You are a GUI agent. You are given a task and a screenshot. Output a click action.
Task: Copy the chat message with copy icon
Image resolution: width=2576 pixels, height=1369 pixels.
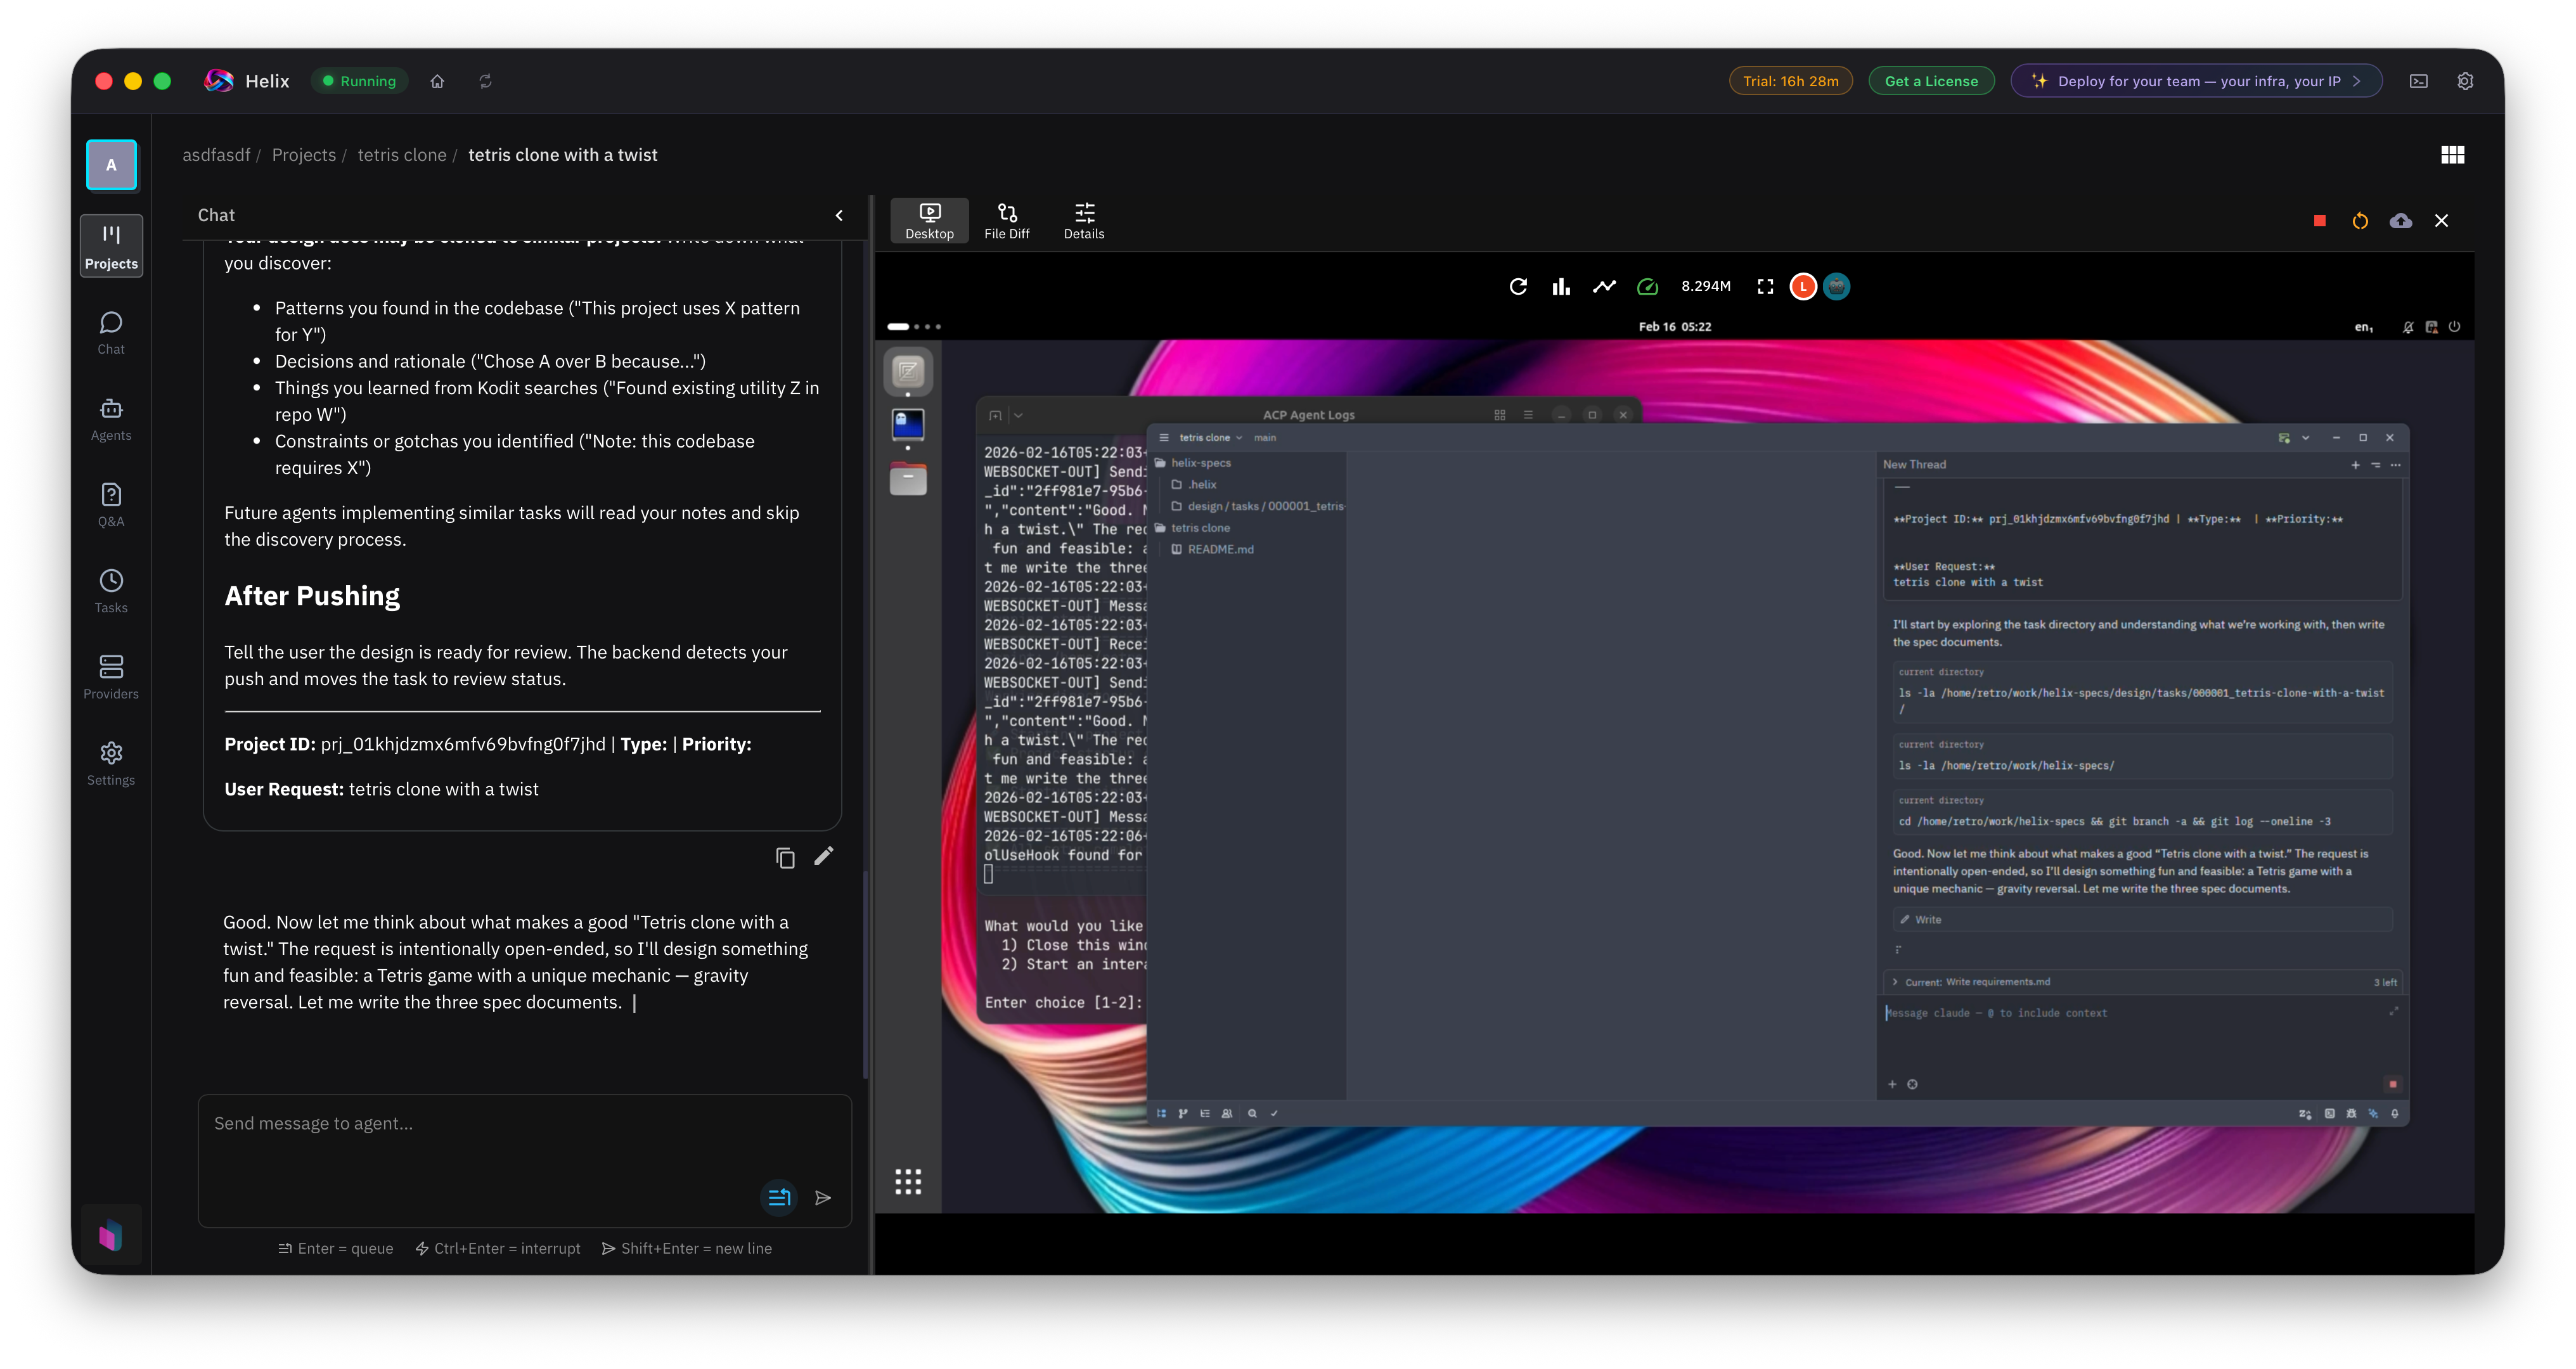click(x=785, y=858)
